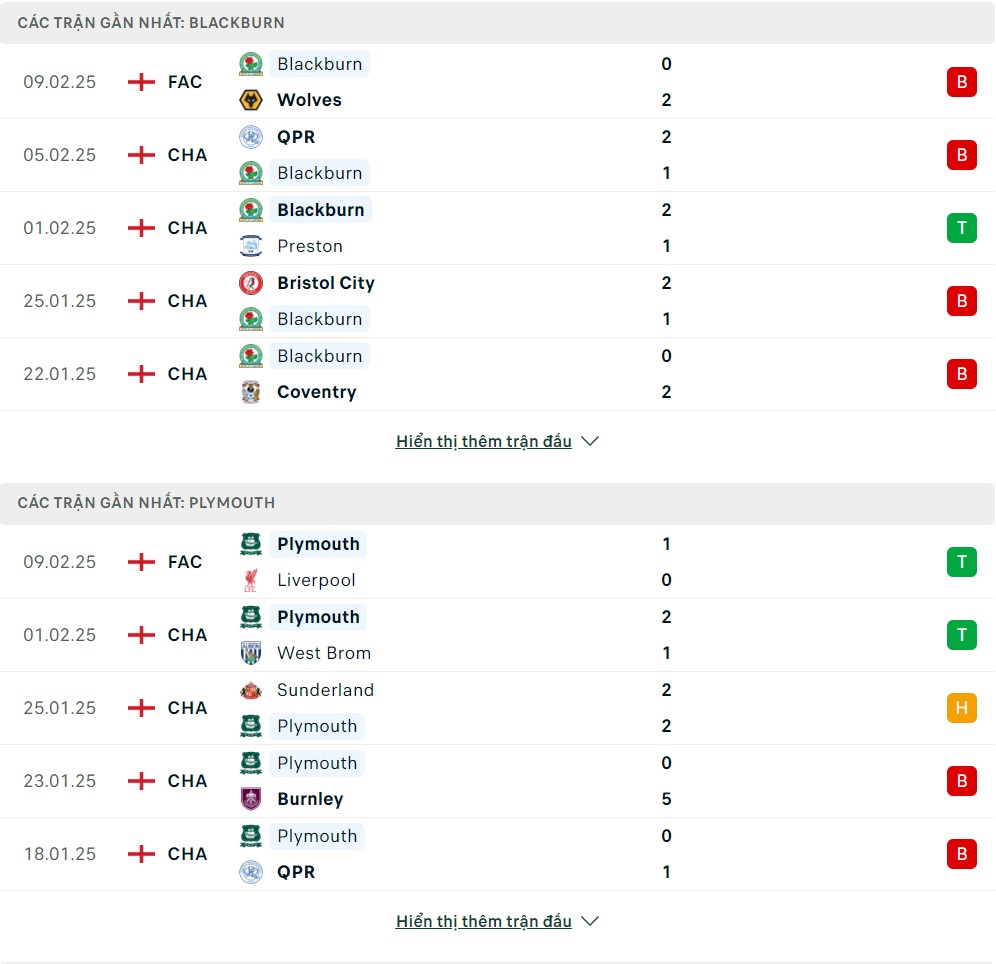Viewport: 996px width, 964px height.
Task: Click orange H draw badge for Sunderland match
Action: 962,708
